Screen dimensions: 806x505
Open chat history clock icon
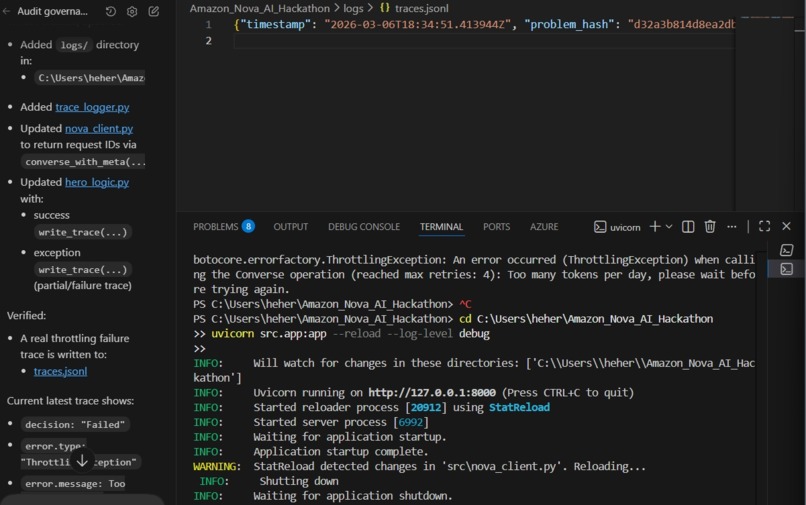tap(111, 11)
